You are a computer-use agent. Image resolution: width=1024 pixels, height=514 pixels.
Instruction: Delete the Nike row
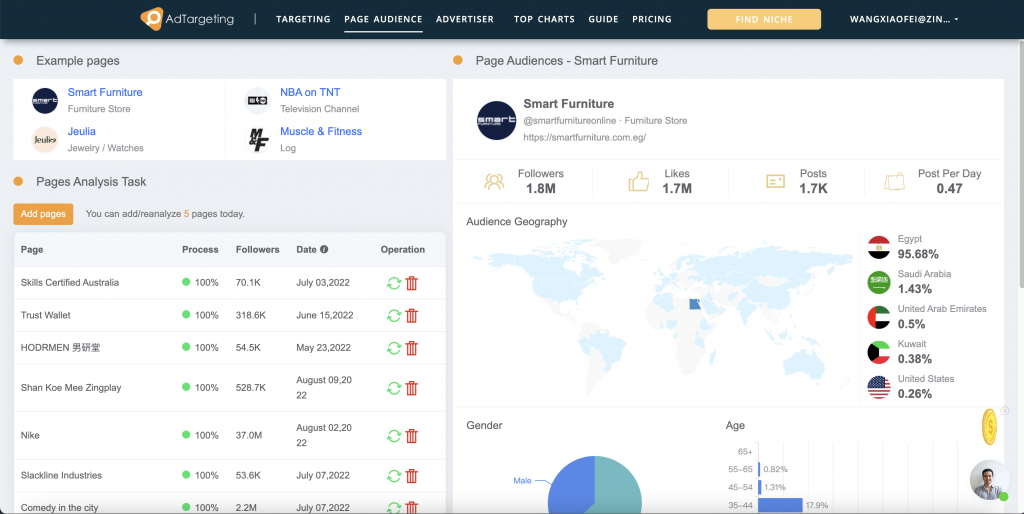(x=411, y=436)
